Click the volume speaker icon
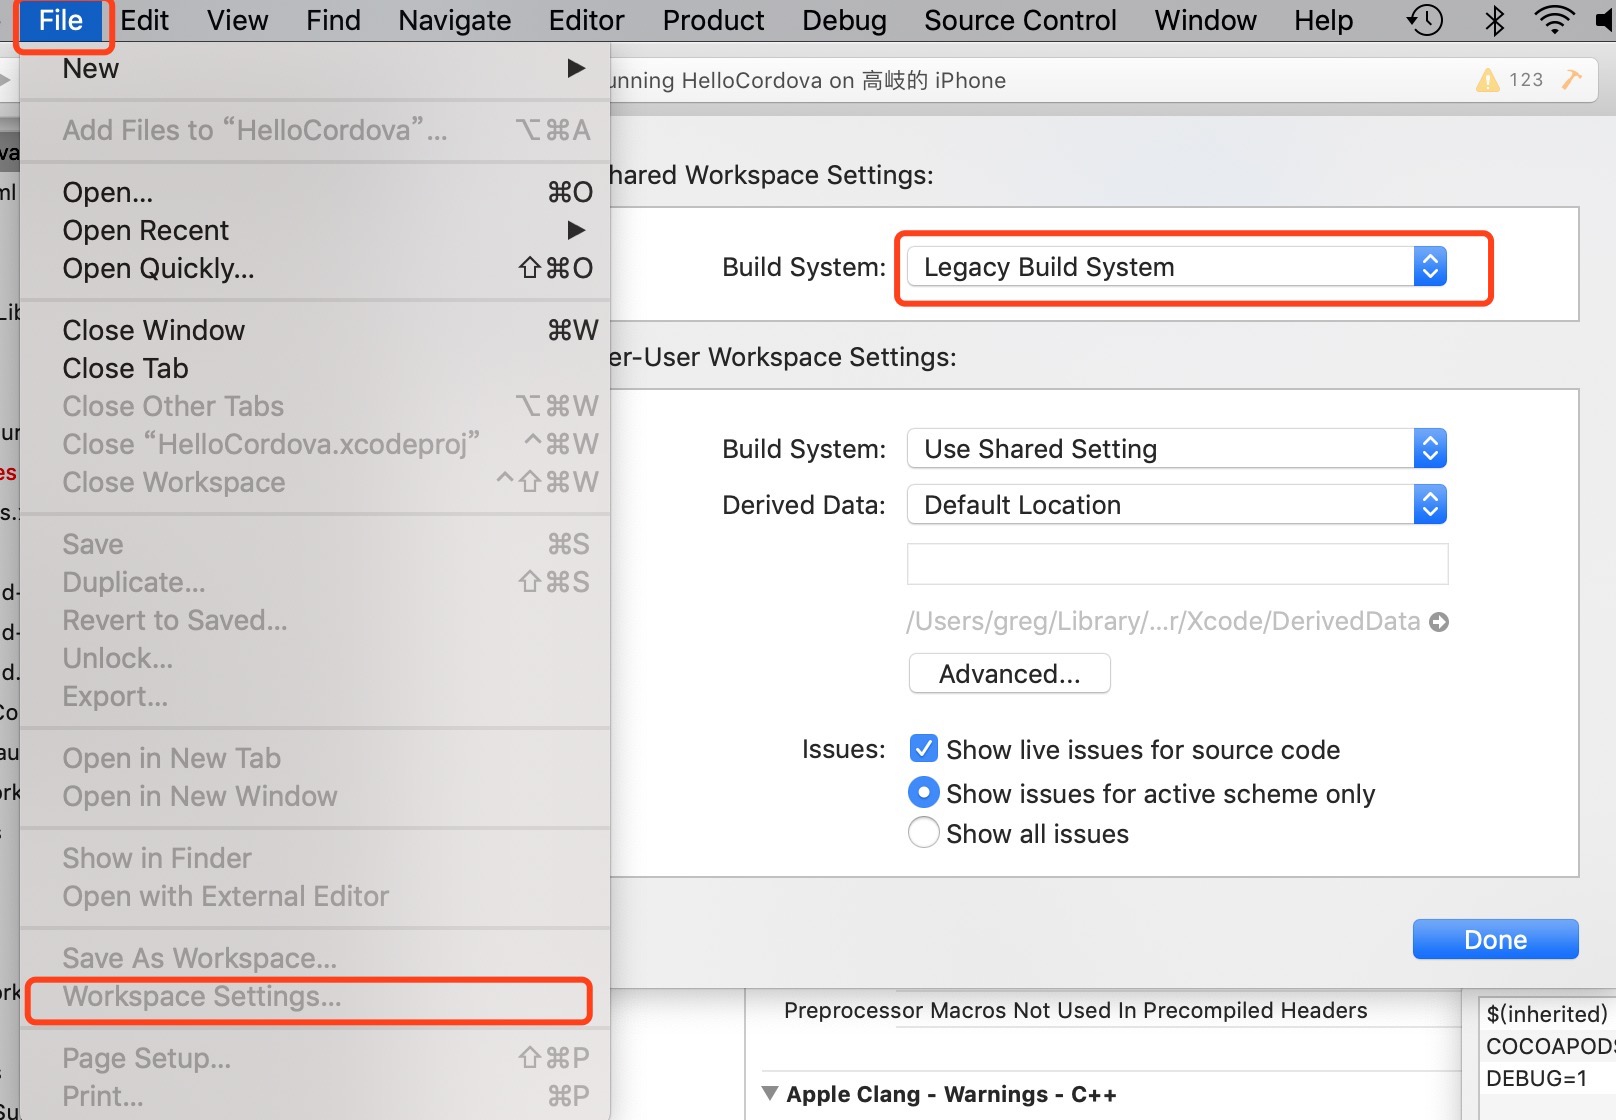The height and width of the screenshot is (1120, 1616). coord(1606,20)
